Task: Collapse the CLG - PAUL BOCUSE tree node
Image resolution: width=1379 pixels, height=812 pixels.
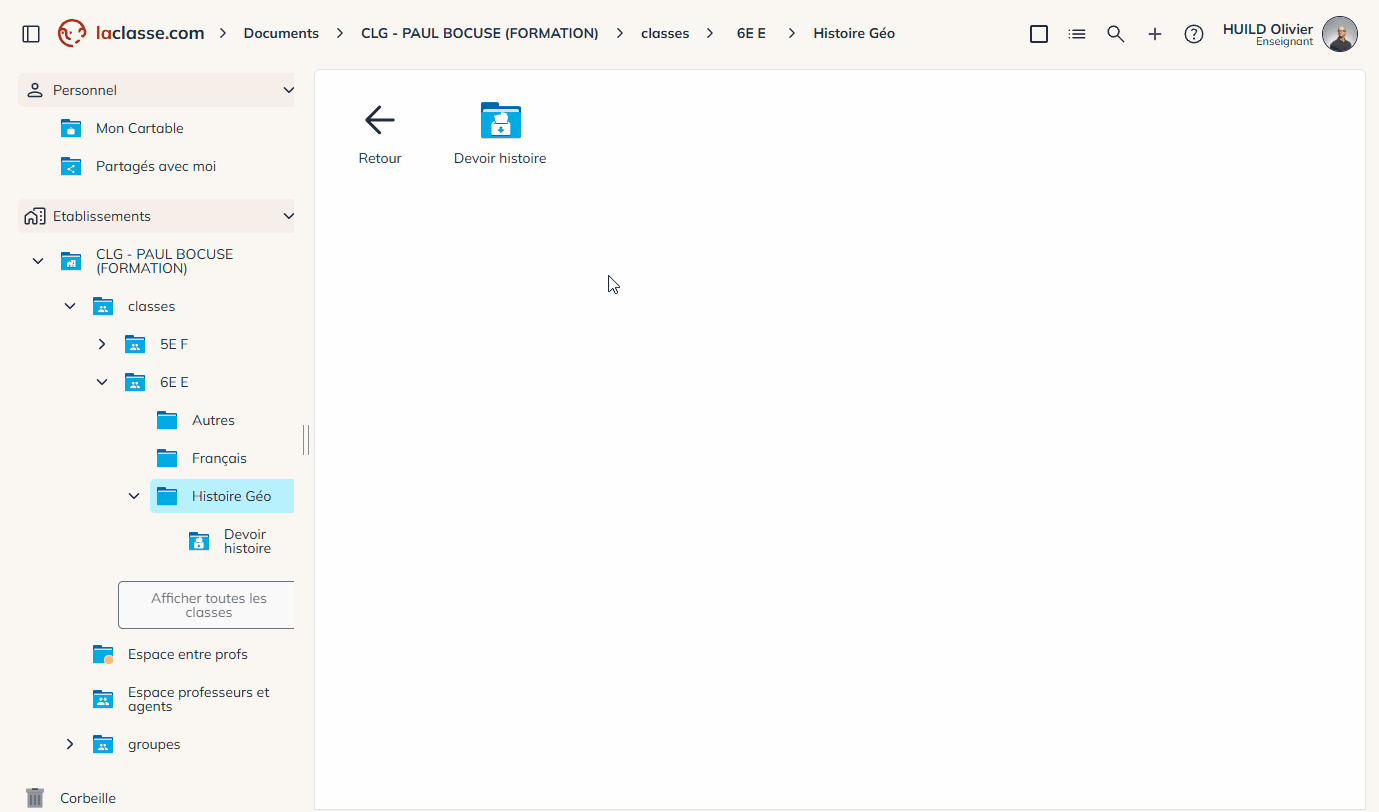Action: coord(38,261)
